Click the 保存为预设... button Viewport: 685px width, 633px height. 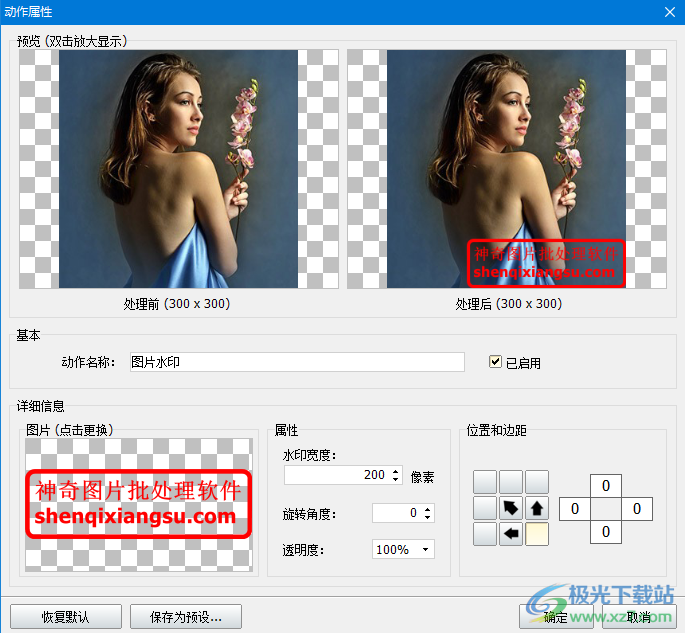(186, 617)
